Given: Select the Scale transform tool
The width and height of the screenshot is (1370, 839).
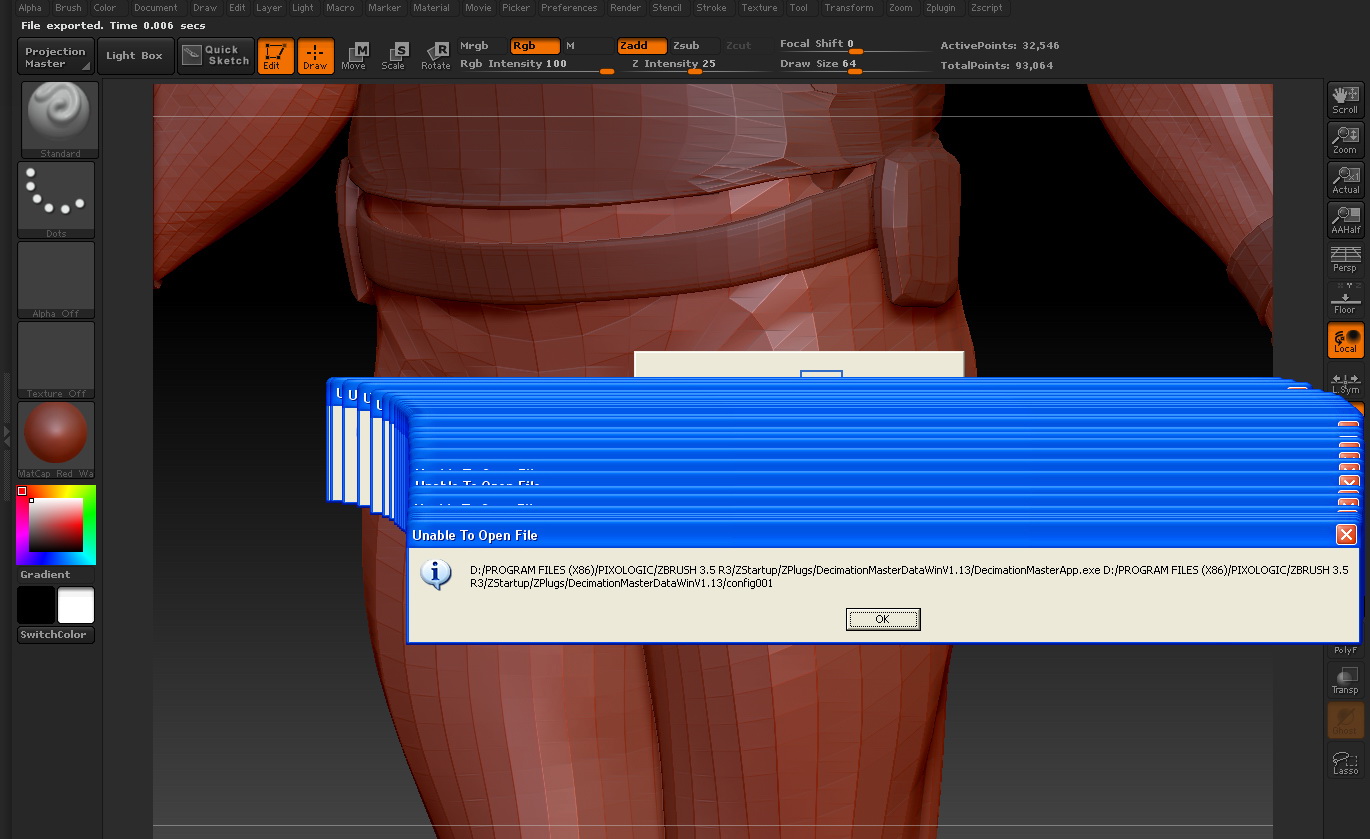Looking at the screenshot, I should (394, 56).
